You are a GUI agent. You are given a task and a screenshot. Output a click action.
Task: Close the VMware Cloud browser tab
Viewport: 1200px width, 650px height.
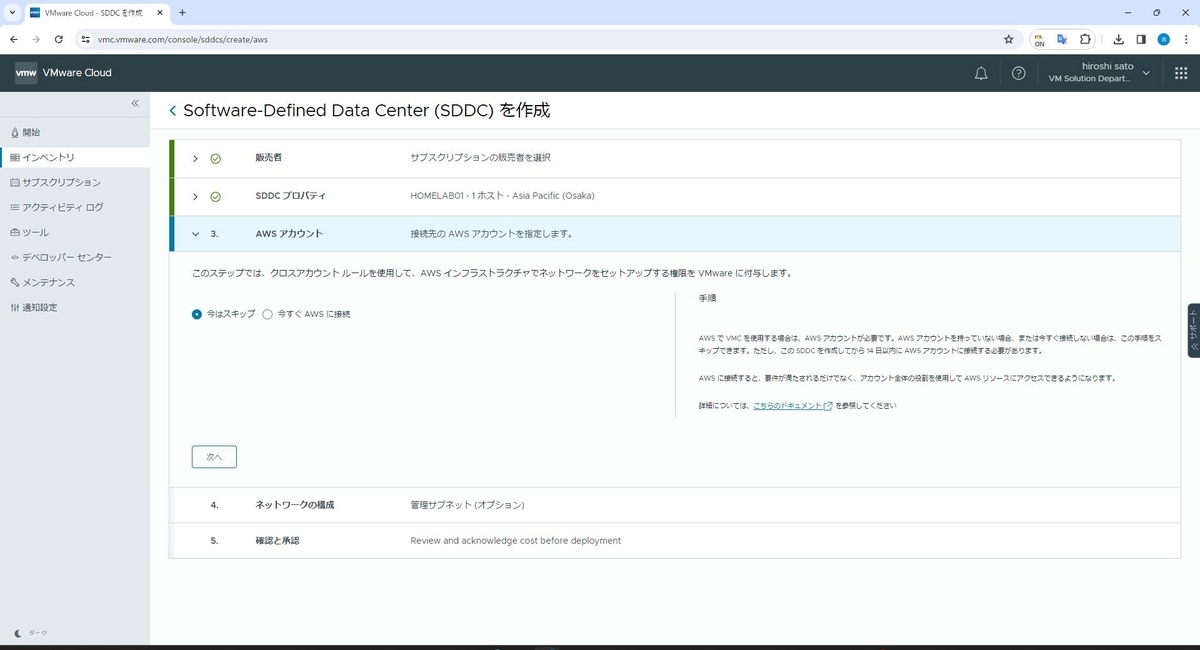tap(159, 12)
